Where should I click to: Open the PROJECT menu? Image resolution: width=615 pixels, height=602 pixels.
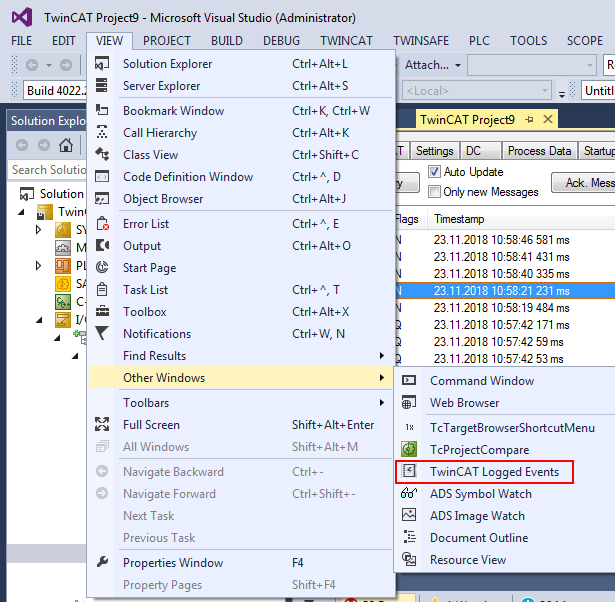click(x=166, y=41)
